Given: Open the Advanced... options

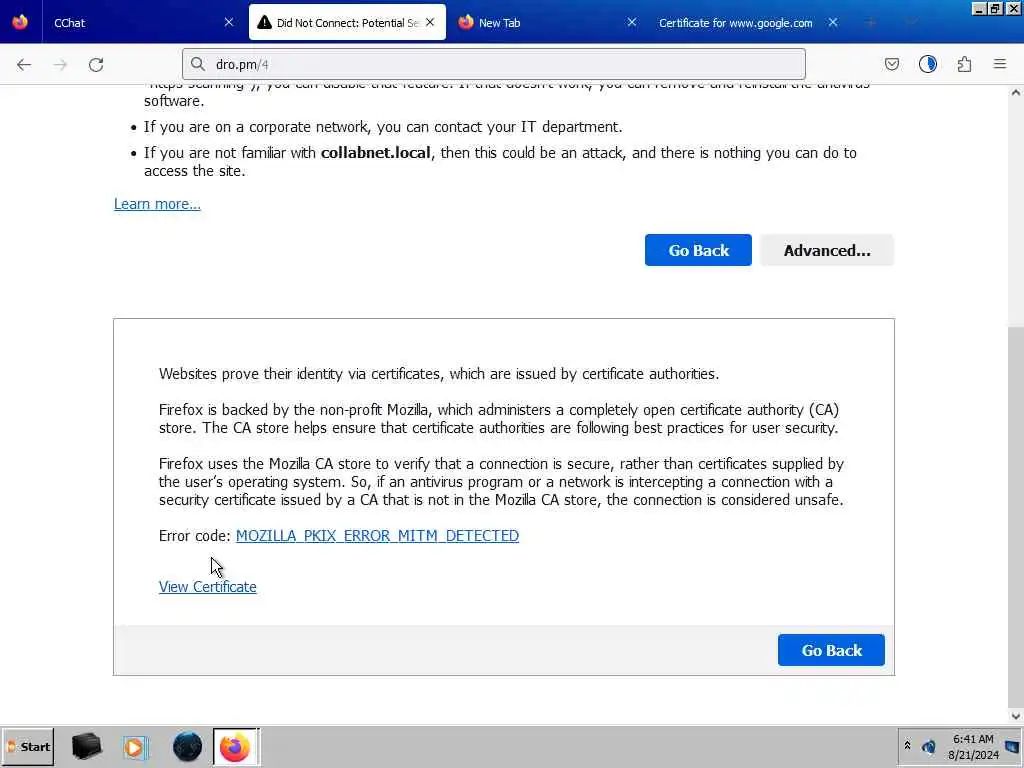Looking at the screenshot, I should (827, 250).
